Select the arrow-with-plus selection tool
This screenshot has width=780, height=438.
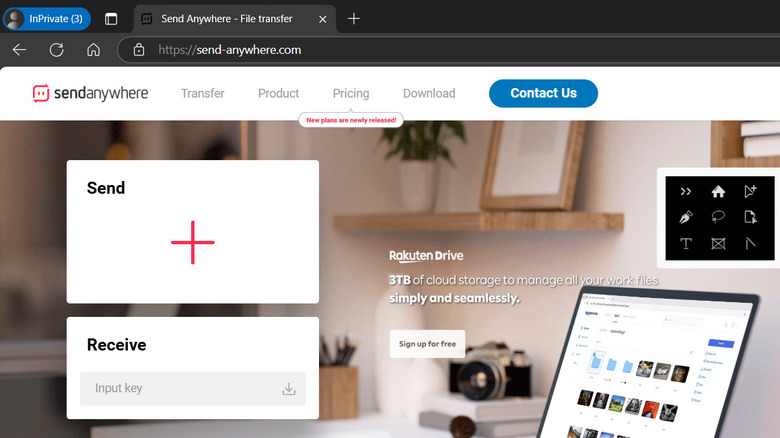coord(750,191)
